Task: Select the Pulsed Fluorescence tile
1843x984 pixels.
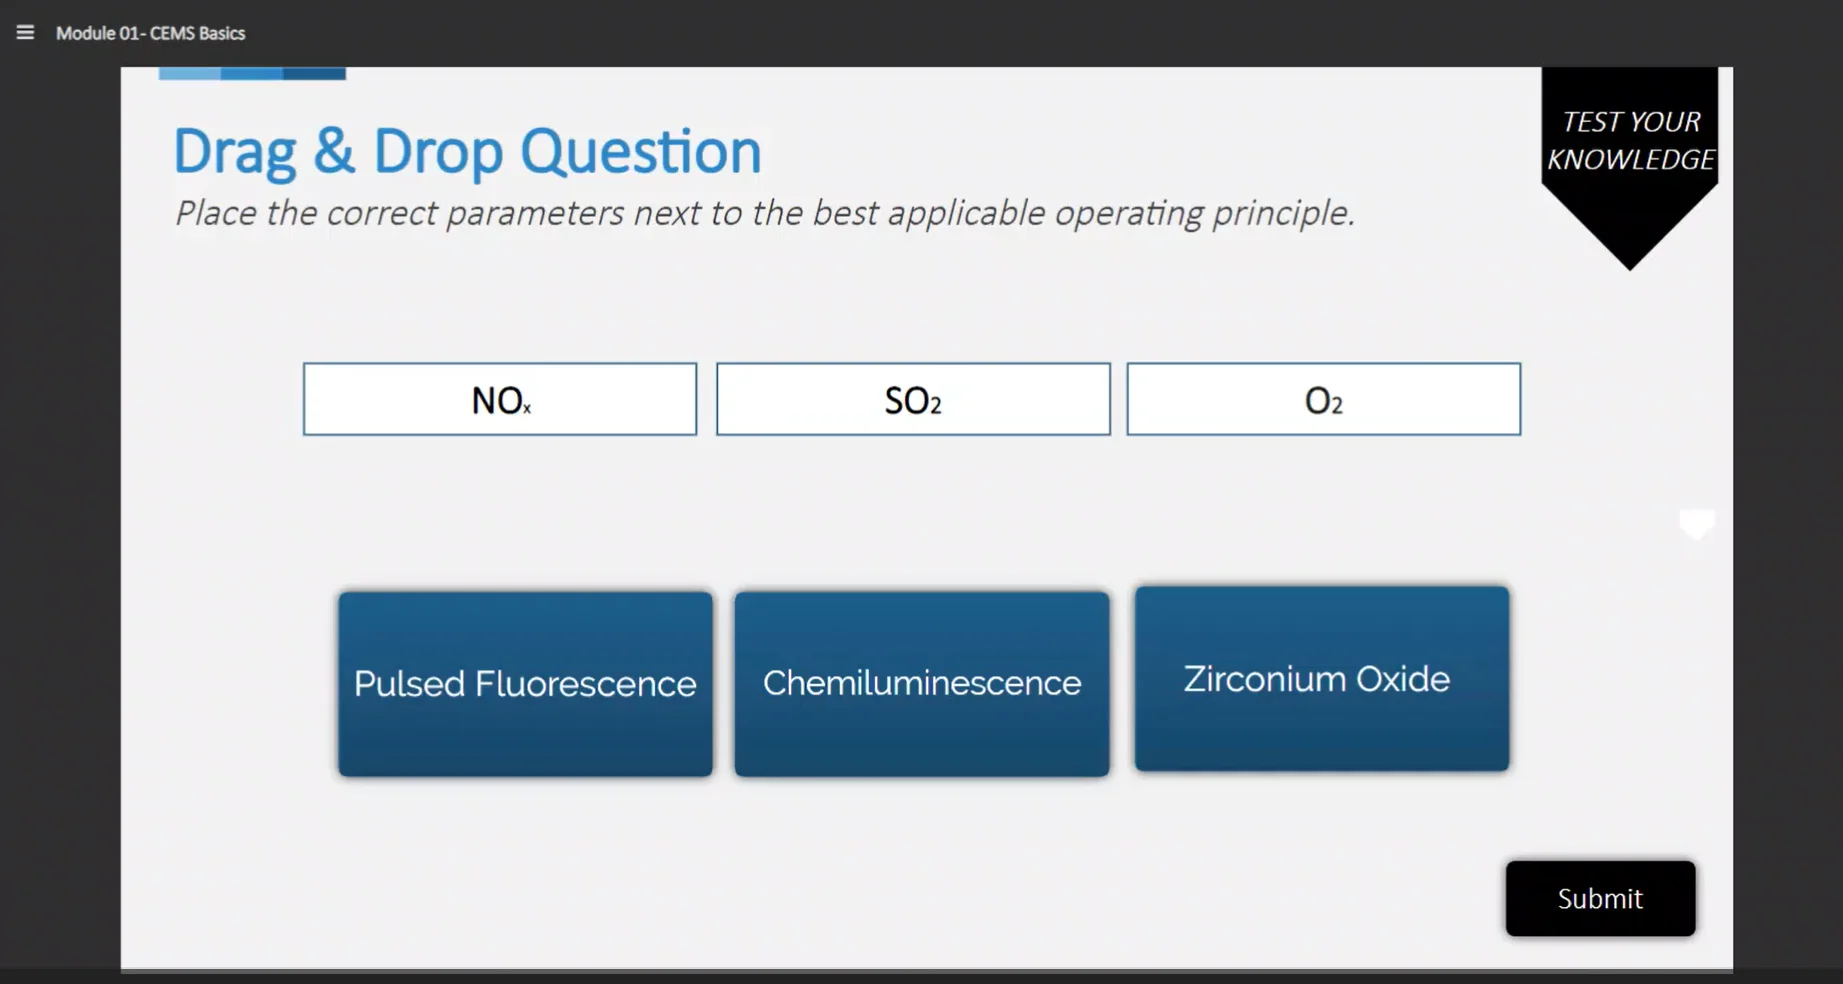Action: 525,684
